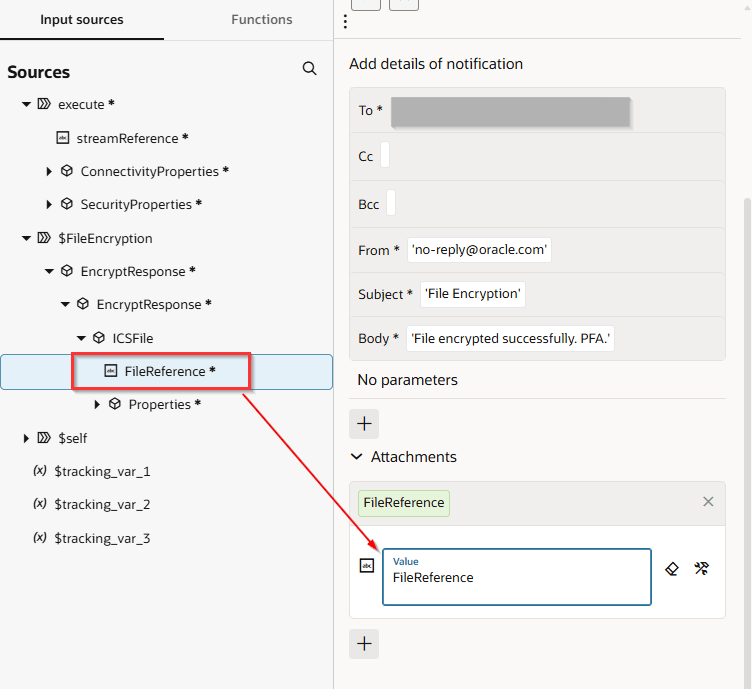752x689 pixels.
Task: Click the eraser icon beside the Value field
Action: [672, 568]
